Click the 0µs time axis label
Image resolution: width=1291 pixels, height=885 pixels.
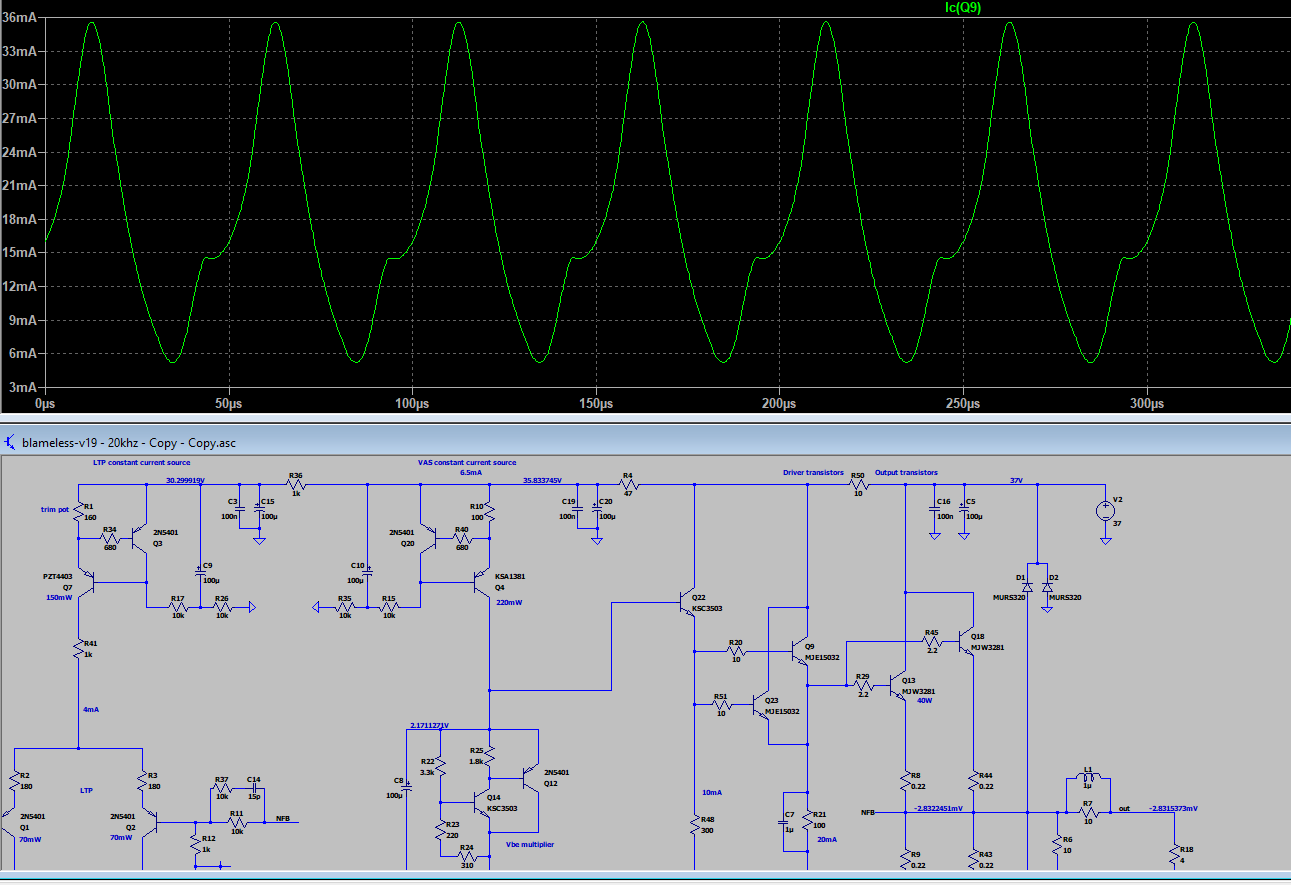47,404
